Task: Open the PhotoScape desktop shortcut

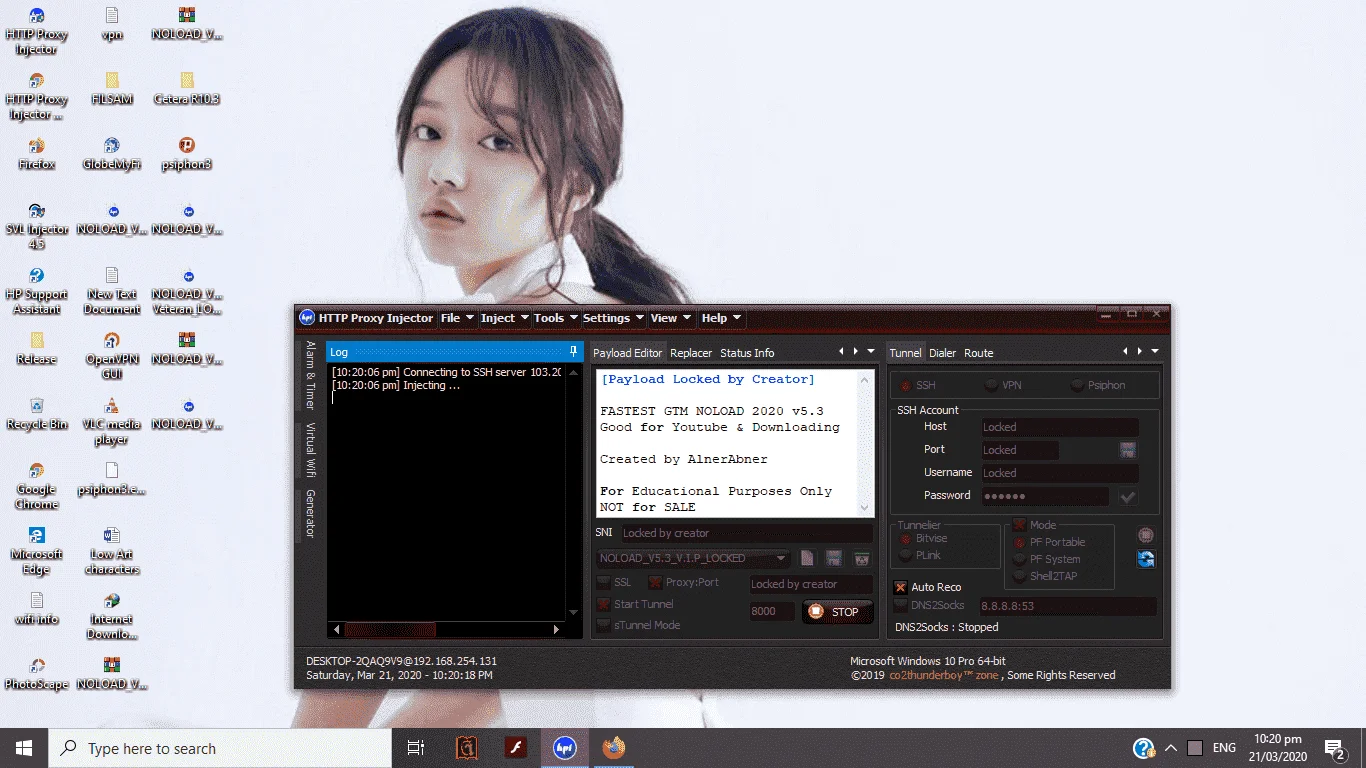Action: pos(36,673)
